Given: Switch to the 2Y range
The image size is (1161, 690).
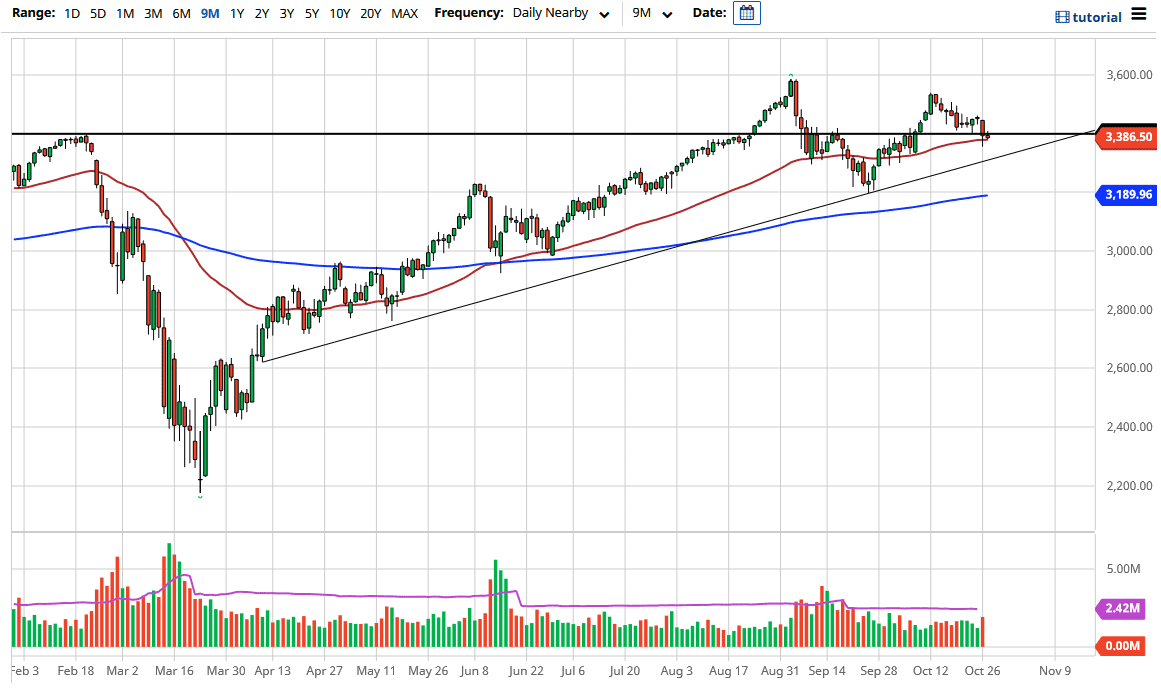Looking at the screenshot, I should point(260,14).
